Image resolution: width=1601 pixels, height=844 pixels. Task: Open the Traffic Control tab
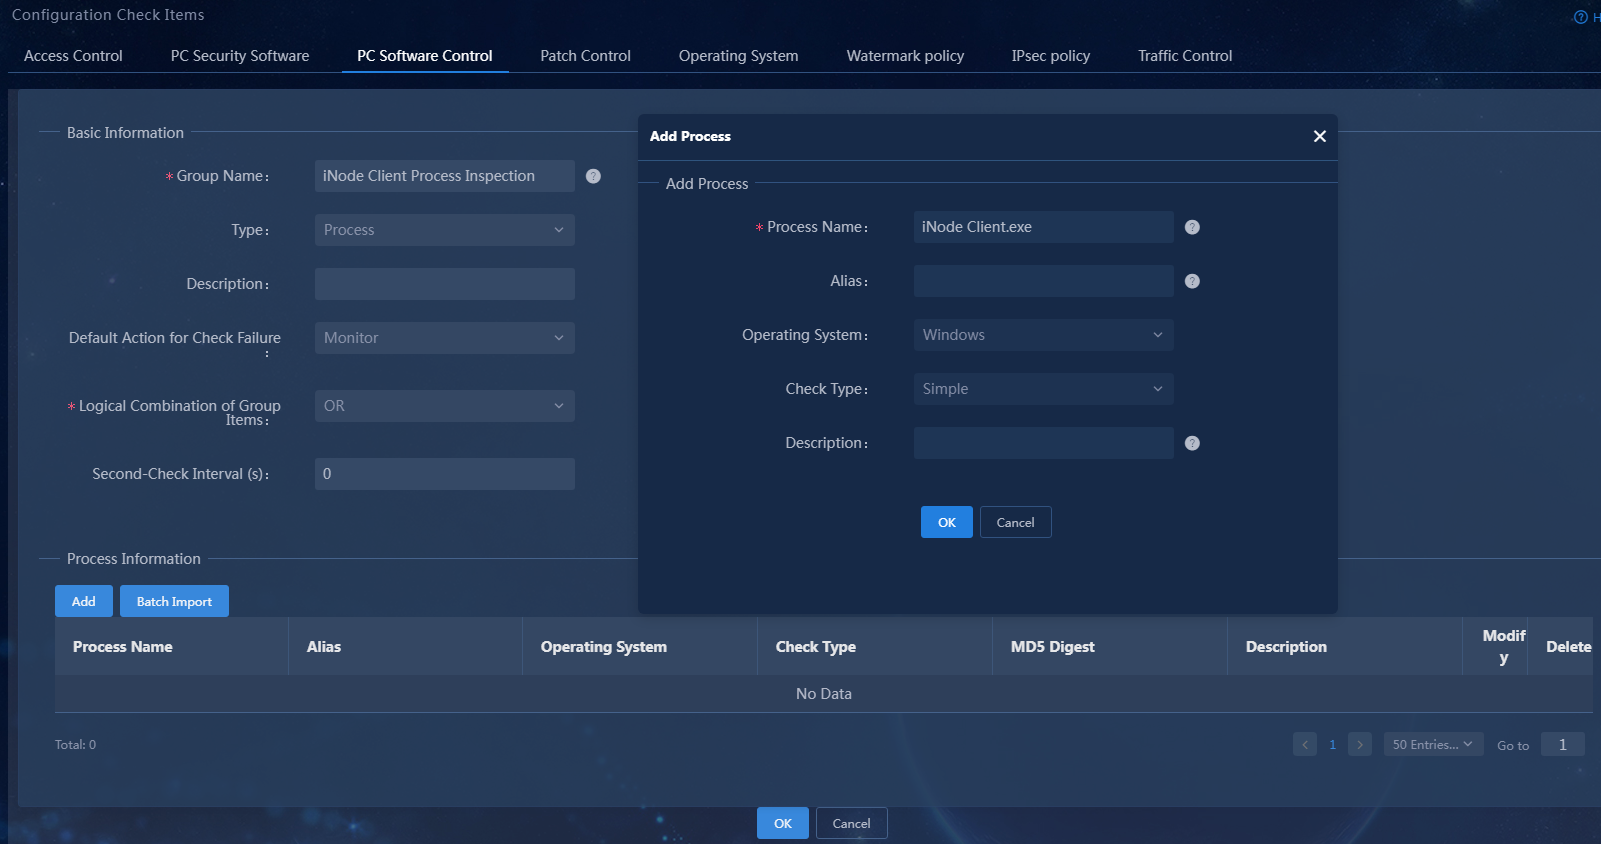point(1185,56)
